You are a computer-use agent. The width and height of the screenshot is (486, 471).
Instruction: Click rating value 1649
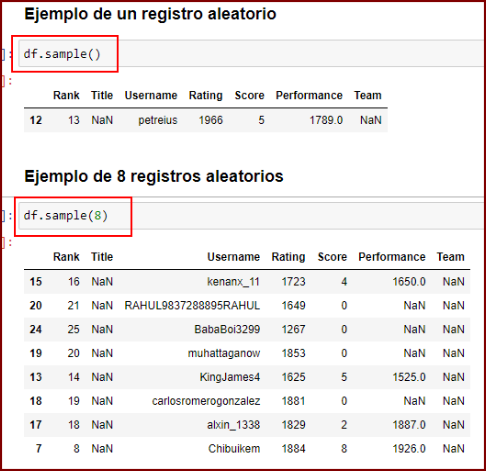(x=294, y=305)
